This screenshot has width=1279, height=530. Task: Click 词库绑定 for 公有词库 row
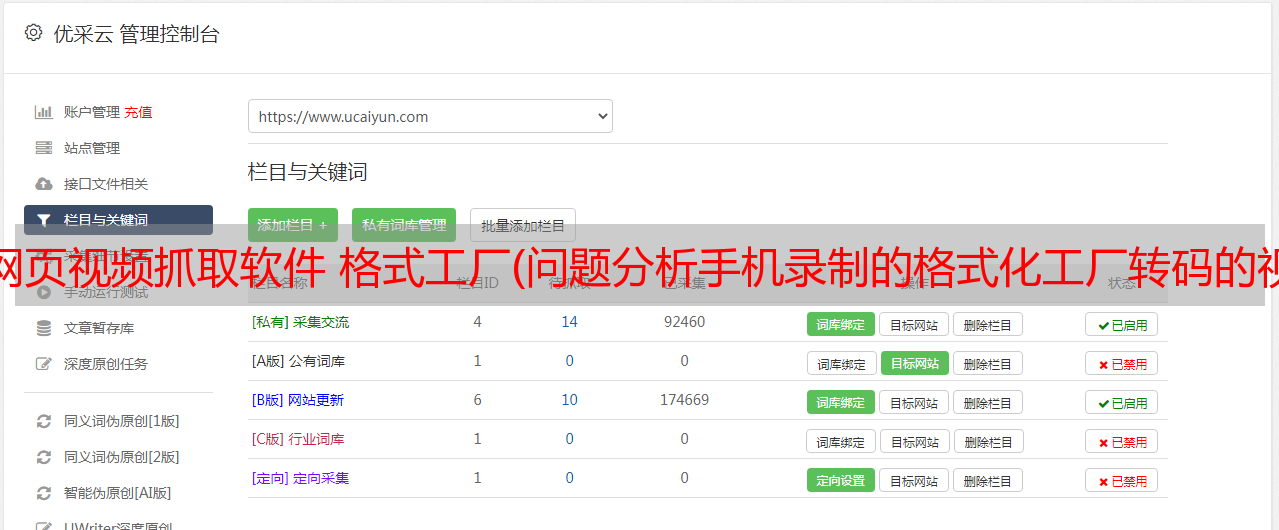tap(841, 363)
